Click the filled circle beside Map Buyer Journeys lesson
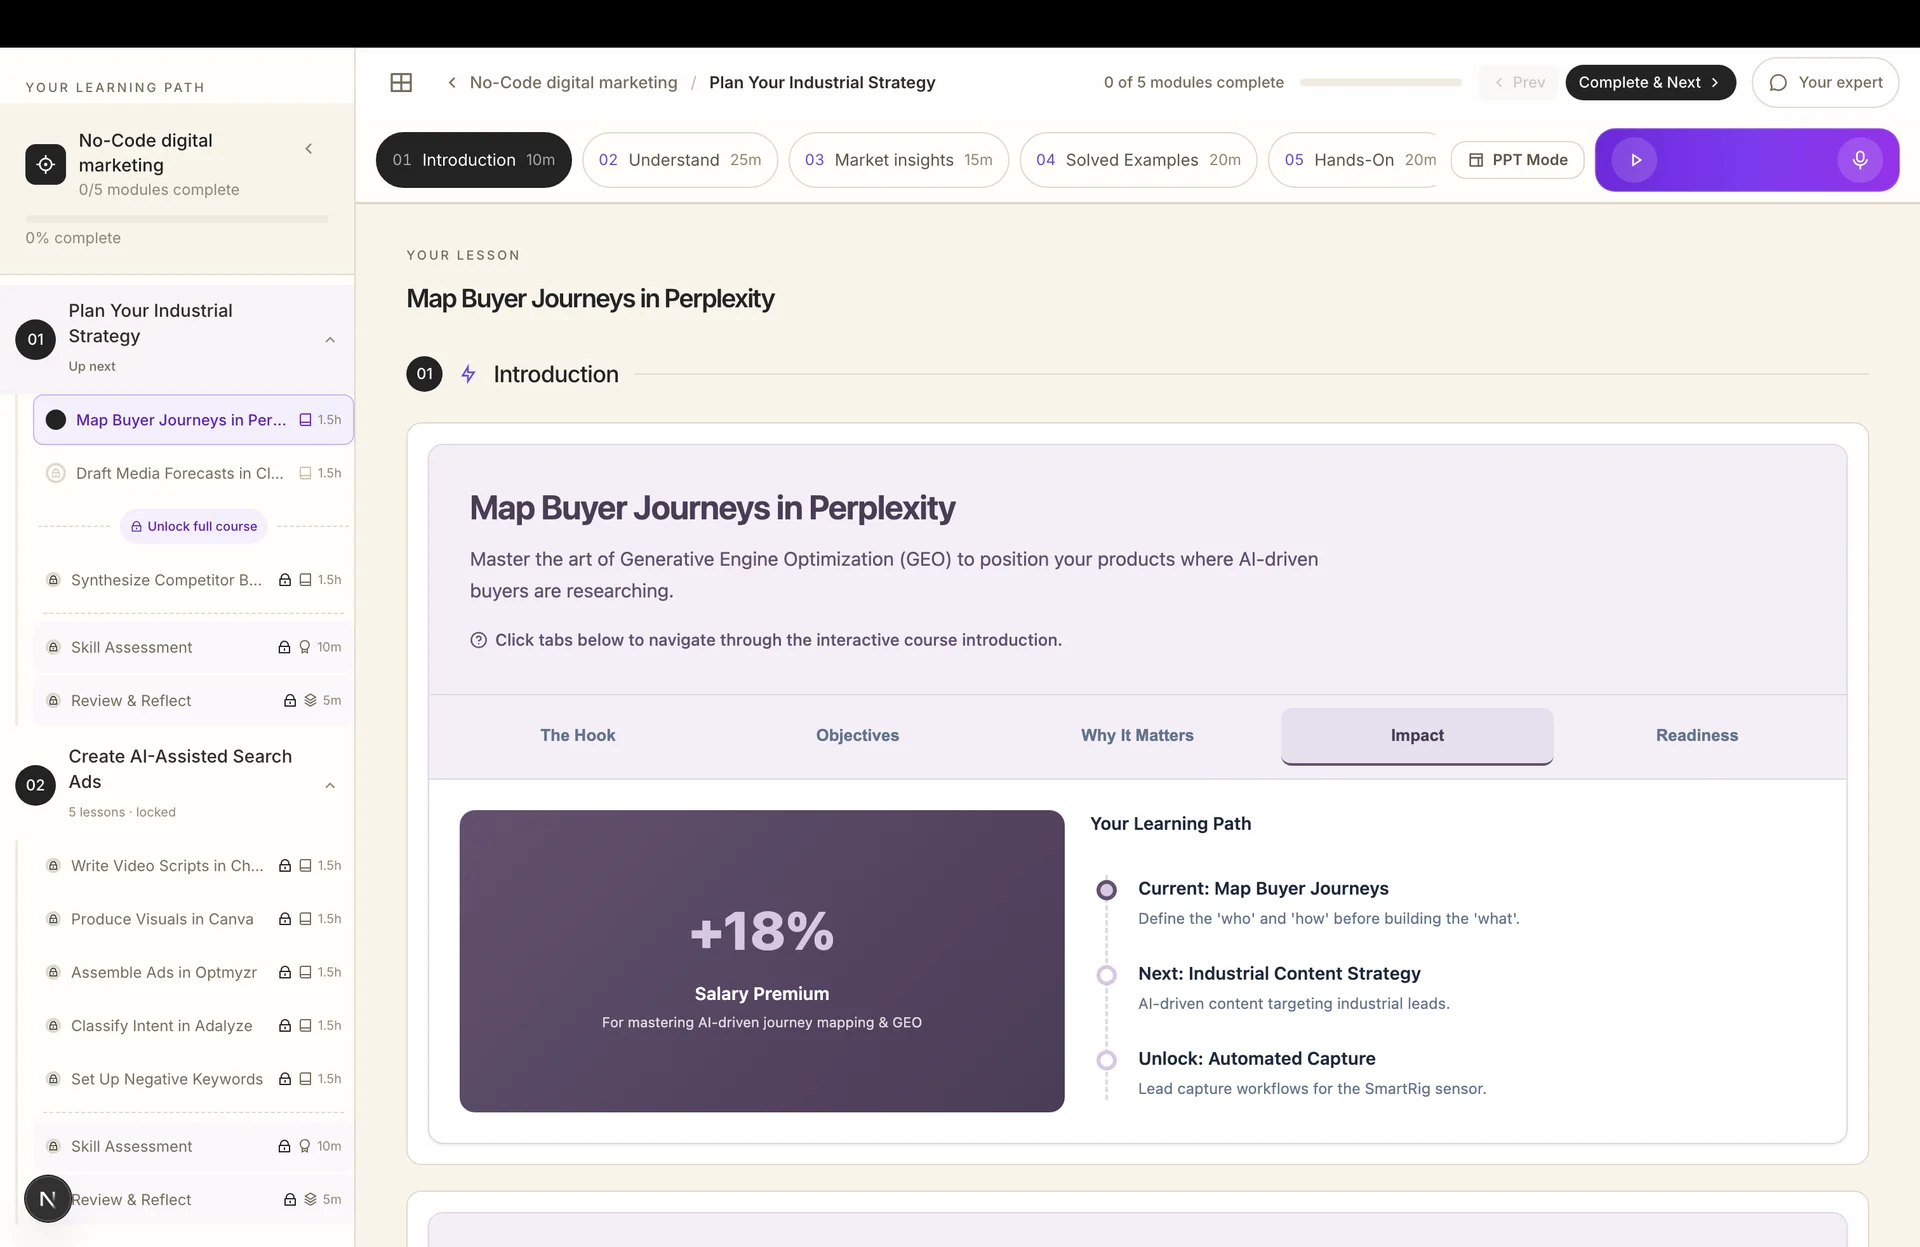 pos(56,420)
